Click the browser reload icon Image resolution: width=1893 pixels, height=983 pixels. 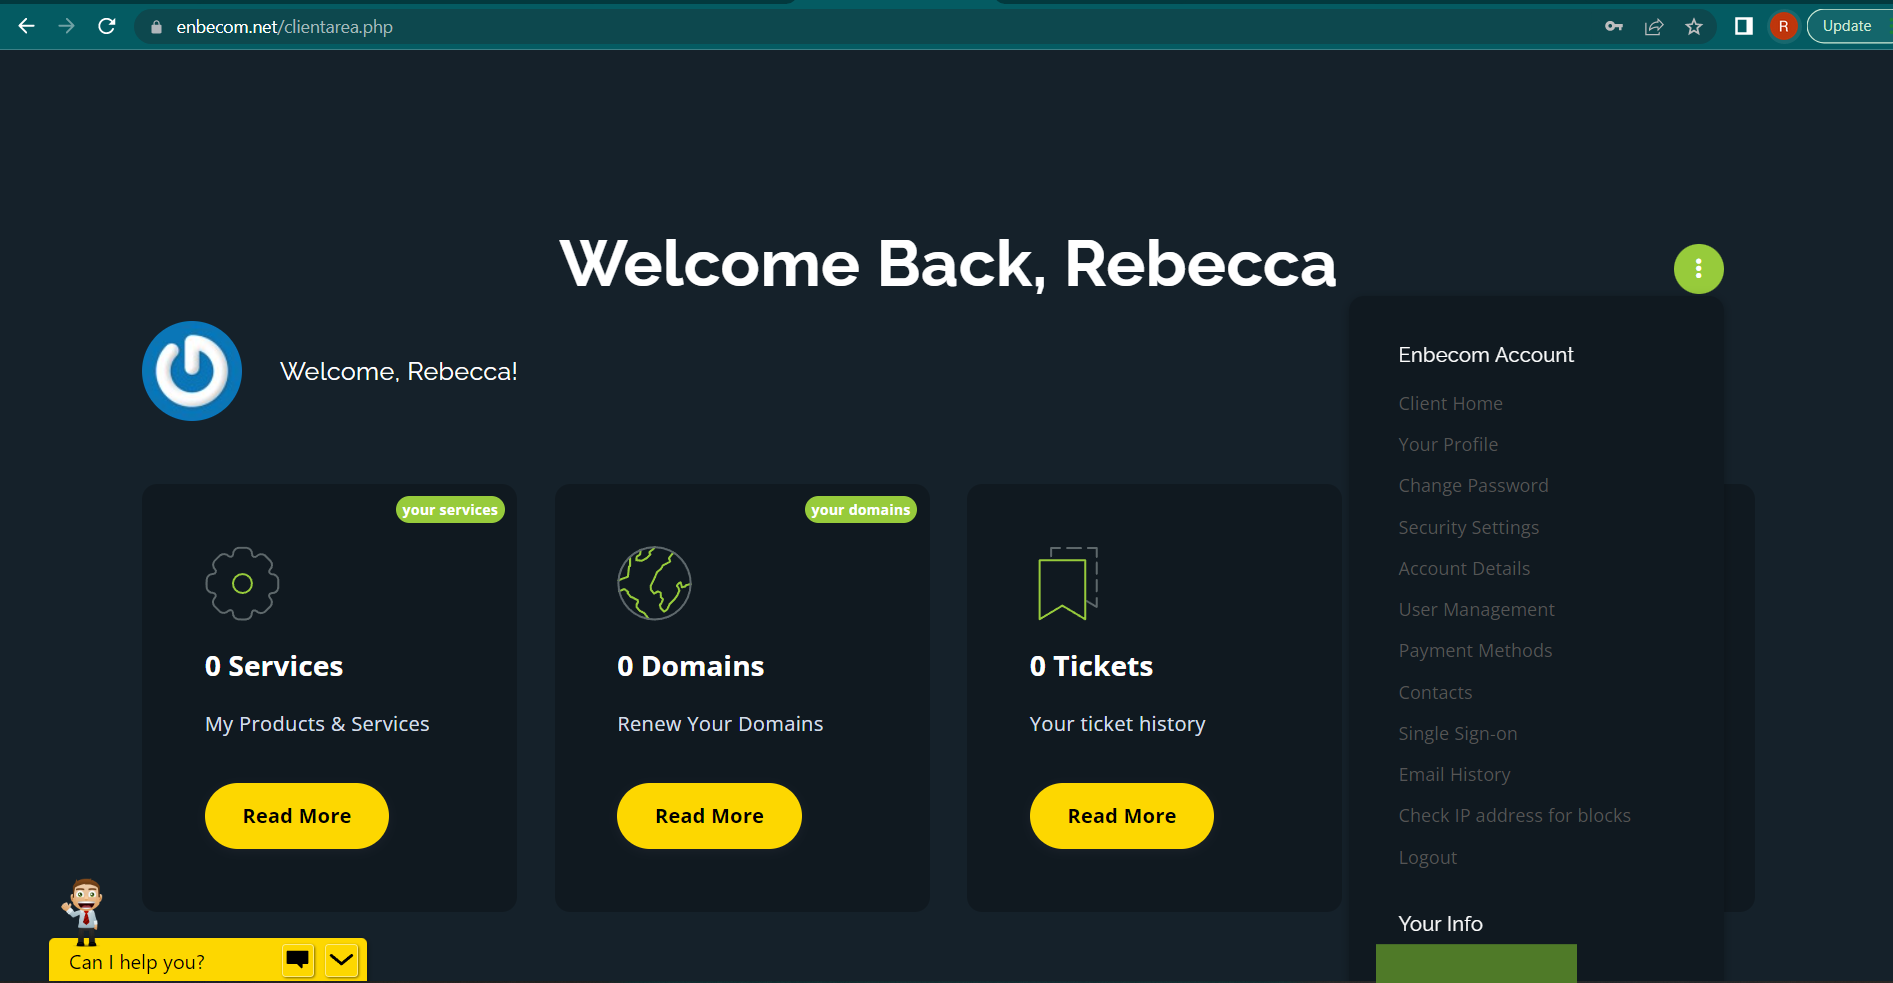tap(107, 26)
